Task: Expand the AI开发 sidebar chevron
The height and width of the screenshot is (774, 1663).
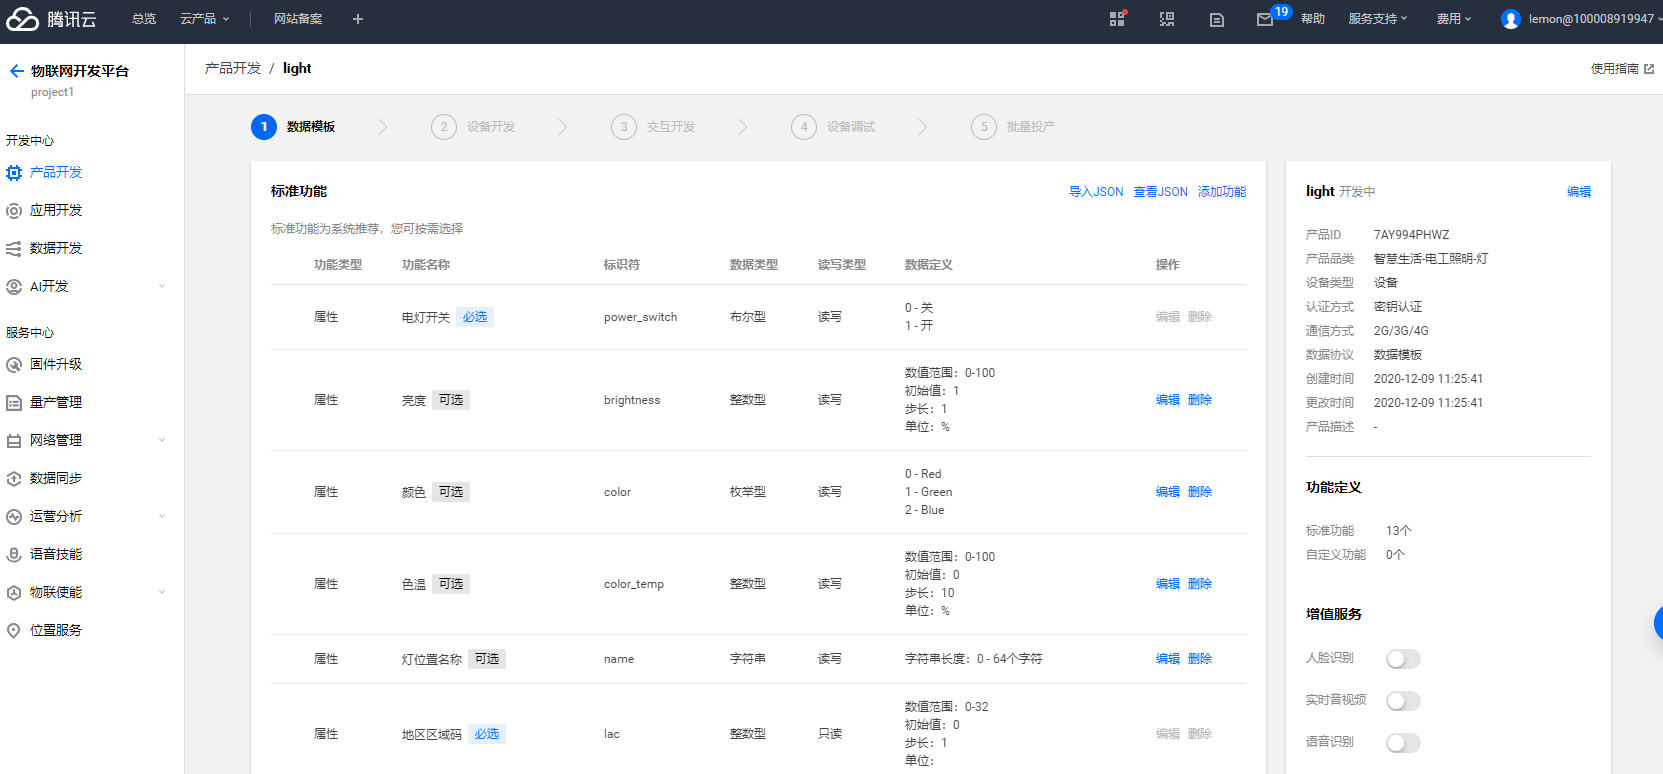Action: click(162, 287)
